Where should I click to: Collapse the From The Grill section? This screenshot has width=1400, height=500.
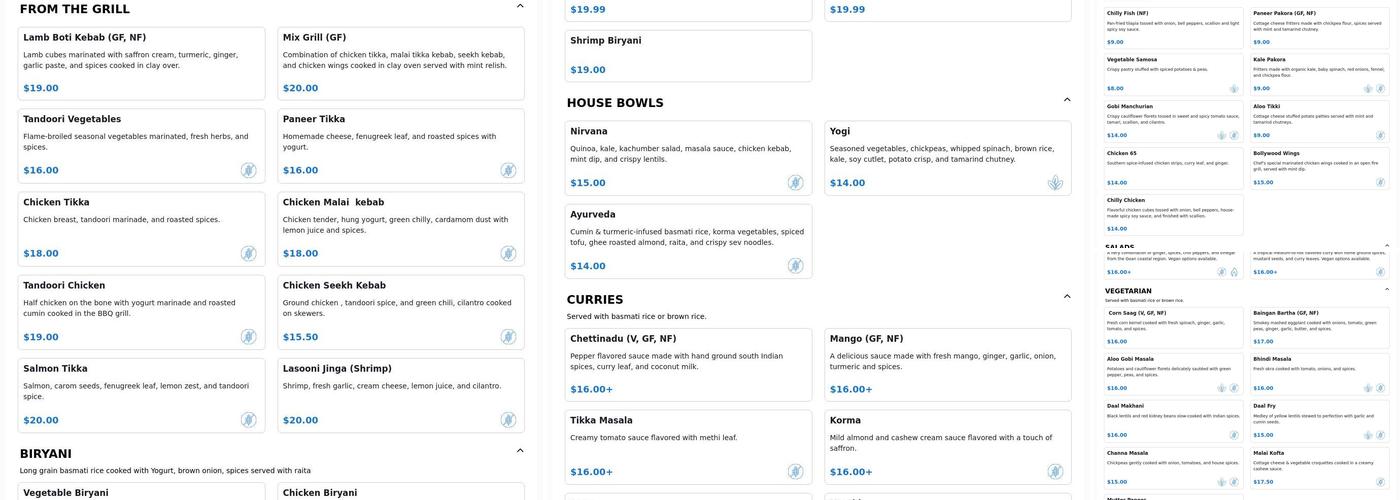(x=520, y=6)
